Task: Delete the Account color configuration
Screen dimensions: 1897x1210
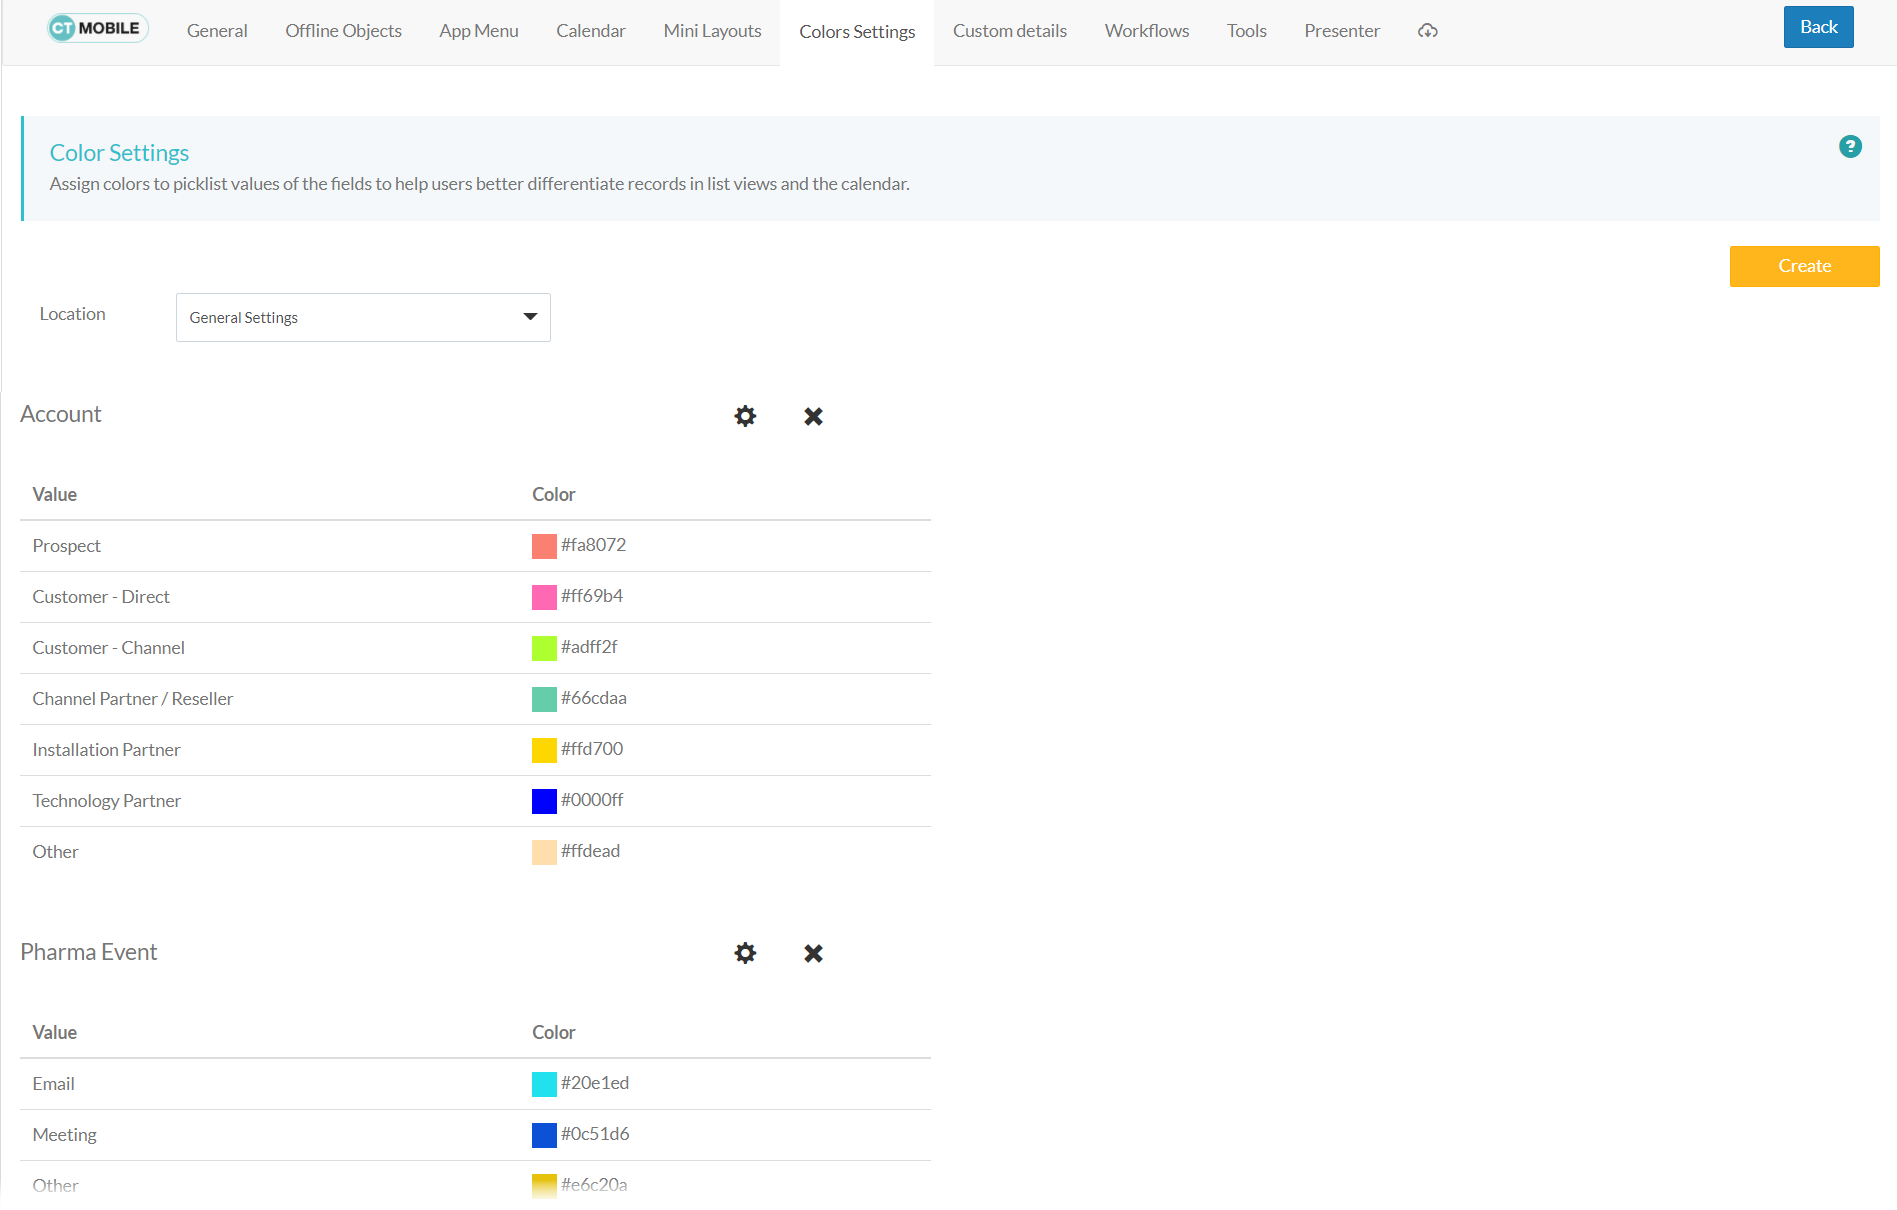Action: 812,416
